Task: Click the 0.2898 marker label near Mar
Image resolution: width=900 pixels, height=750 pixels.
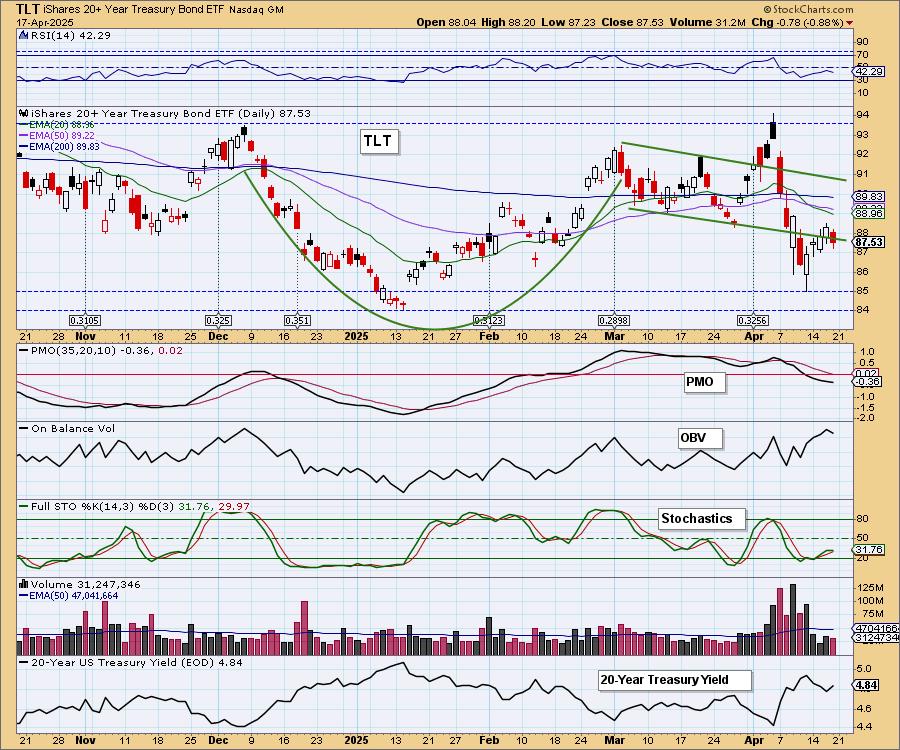Action: click(614, 320)
